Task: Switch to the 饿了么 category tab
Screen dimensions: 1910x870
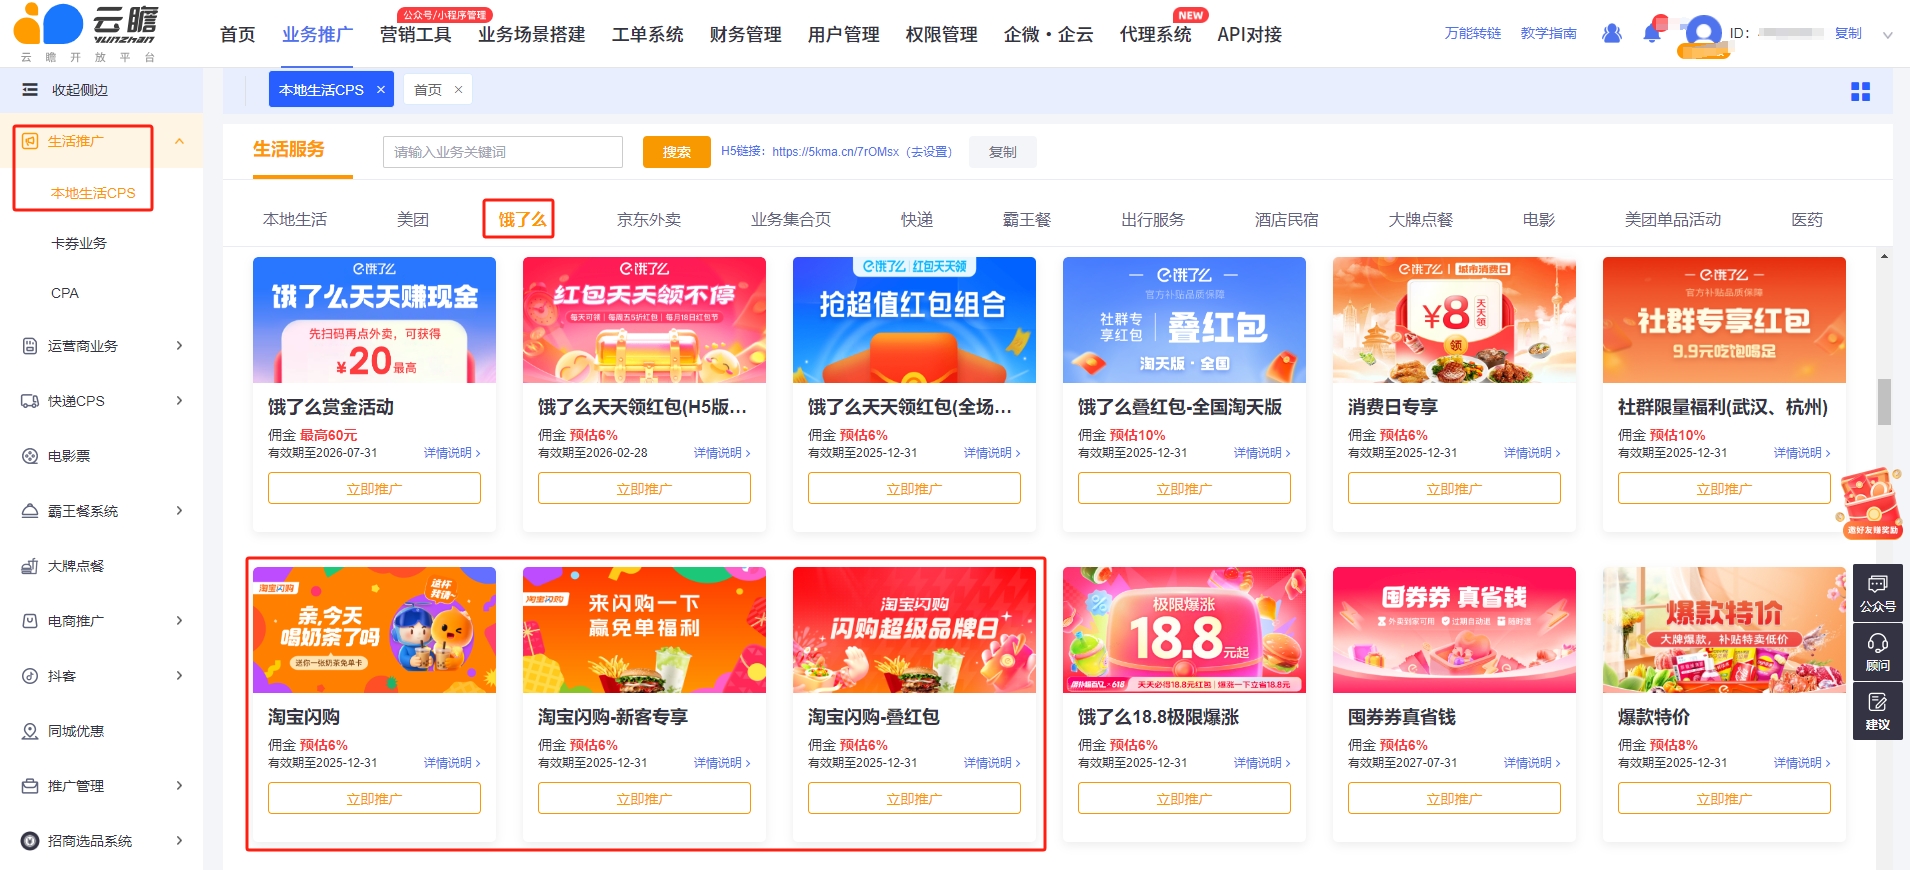Action: tap(522, 219)
